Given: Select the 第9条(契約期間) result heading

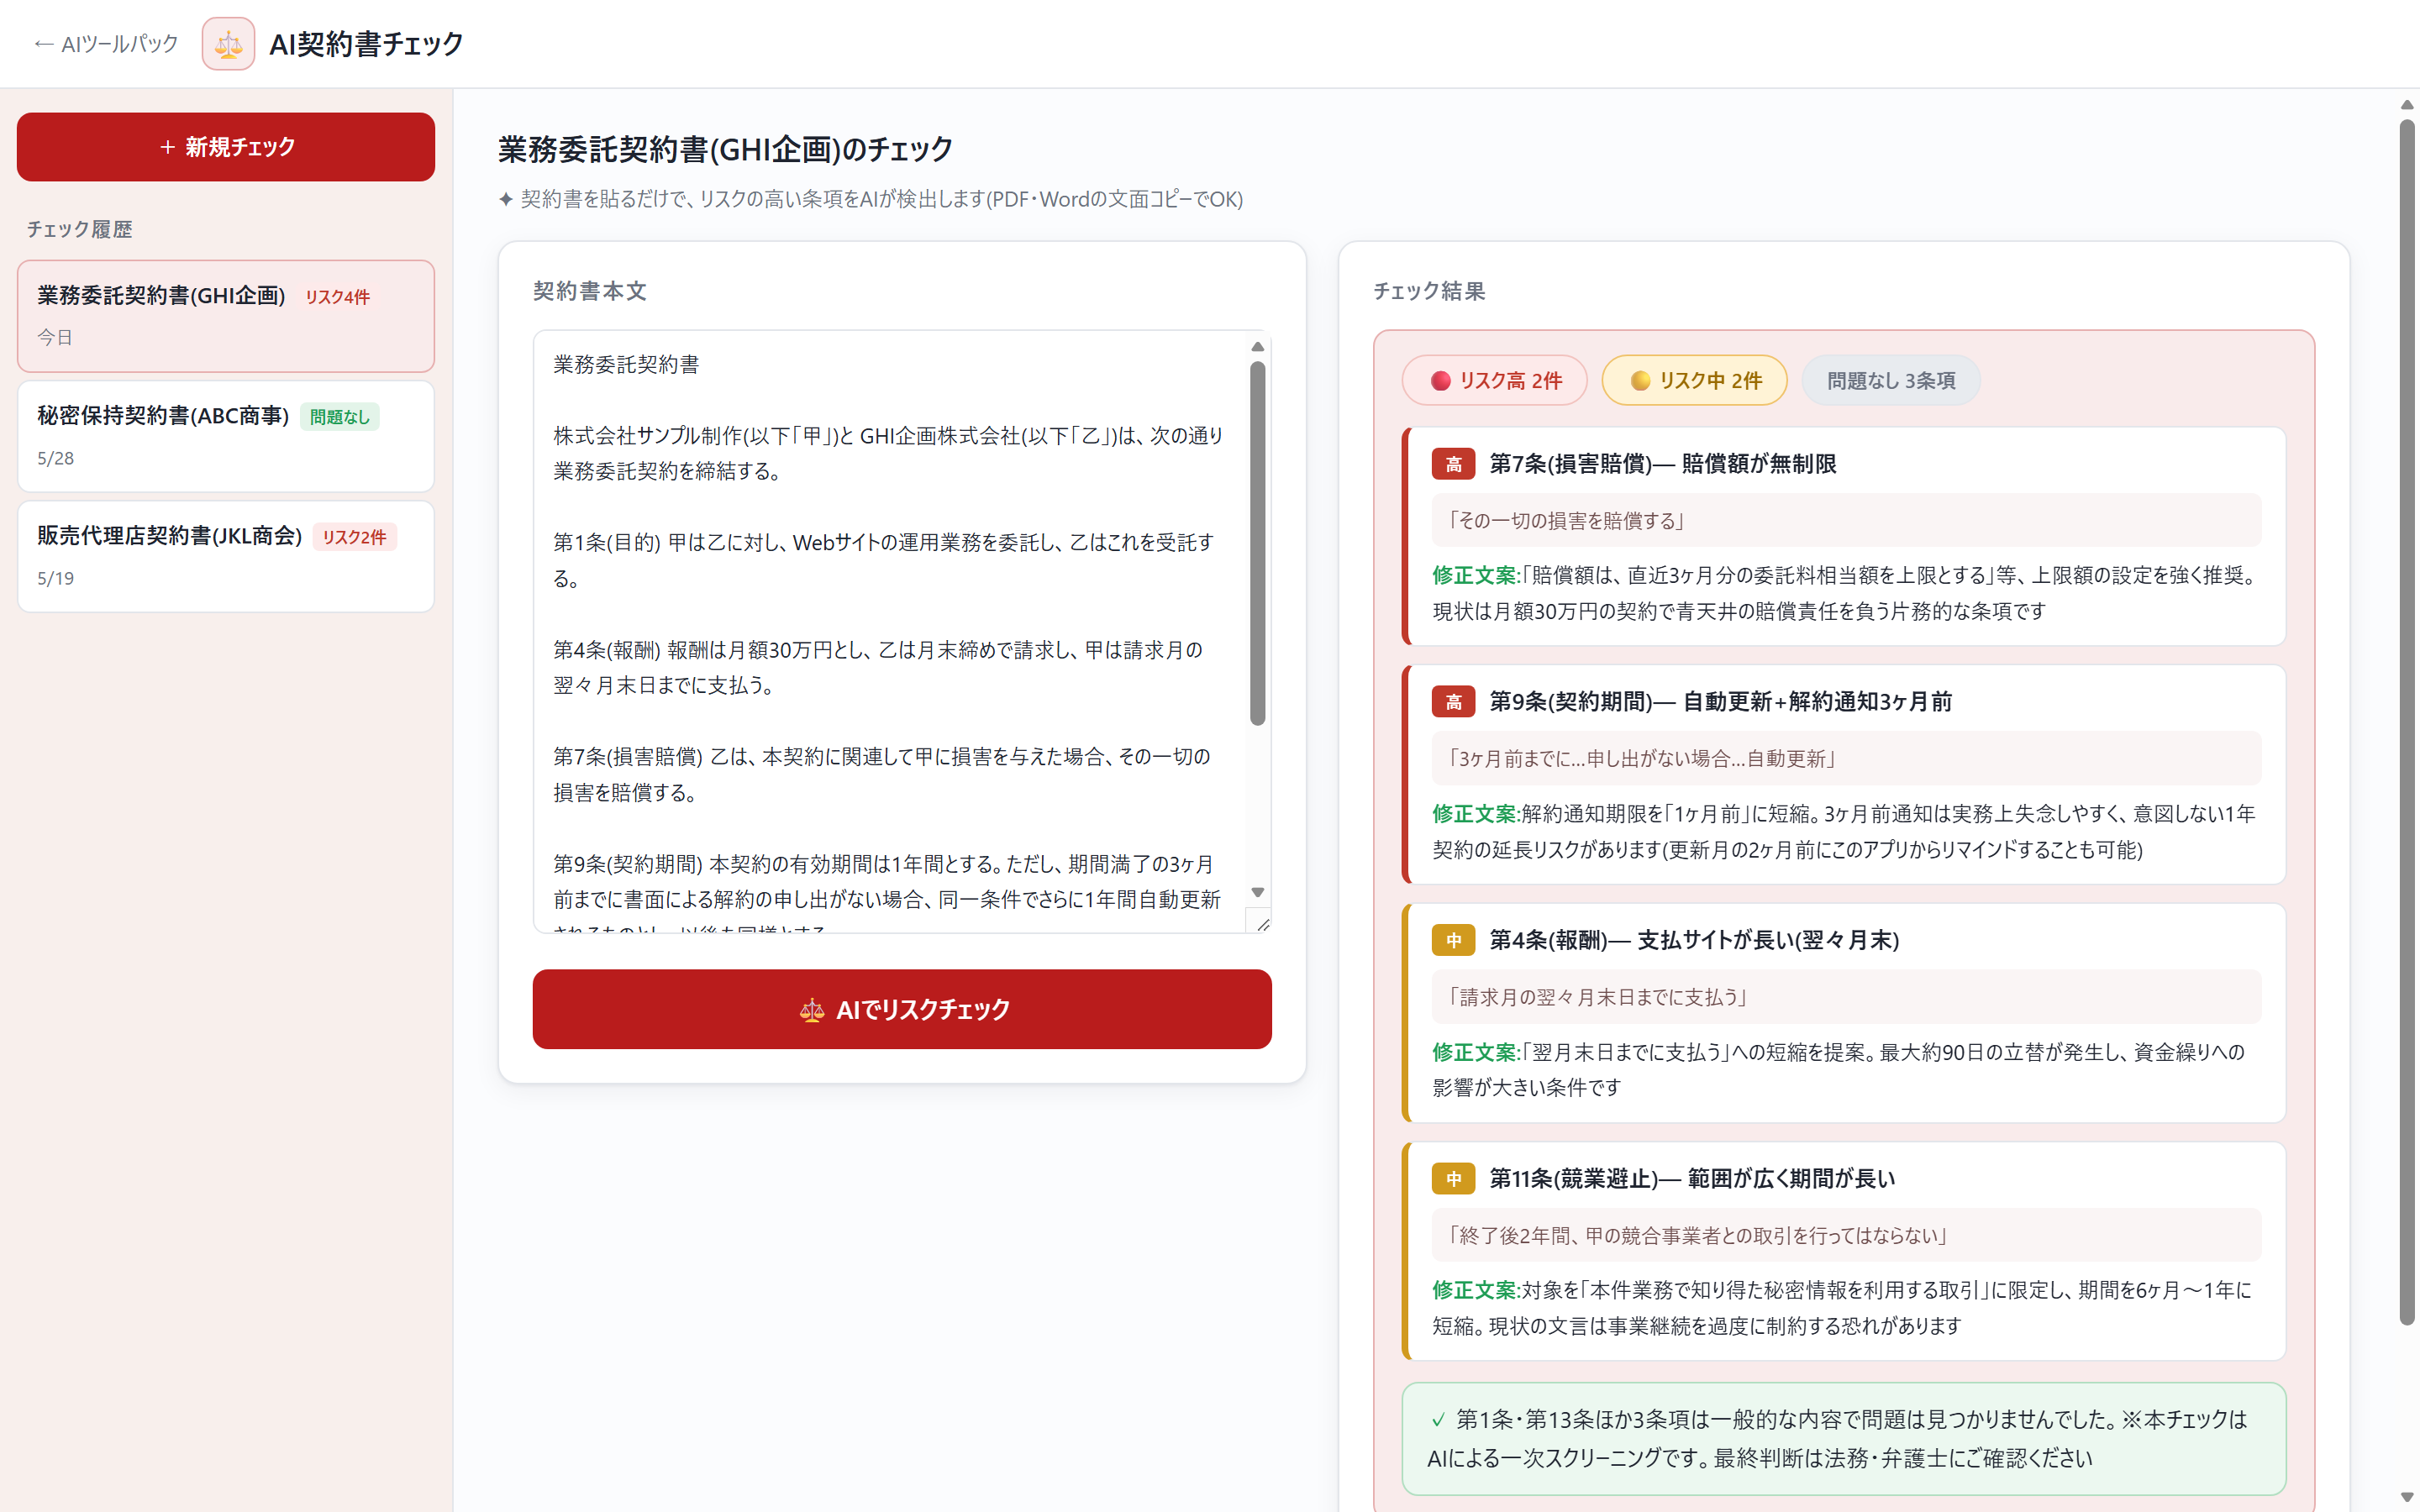Looking at the screenshot, I should tap(1721, 702).
